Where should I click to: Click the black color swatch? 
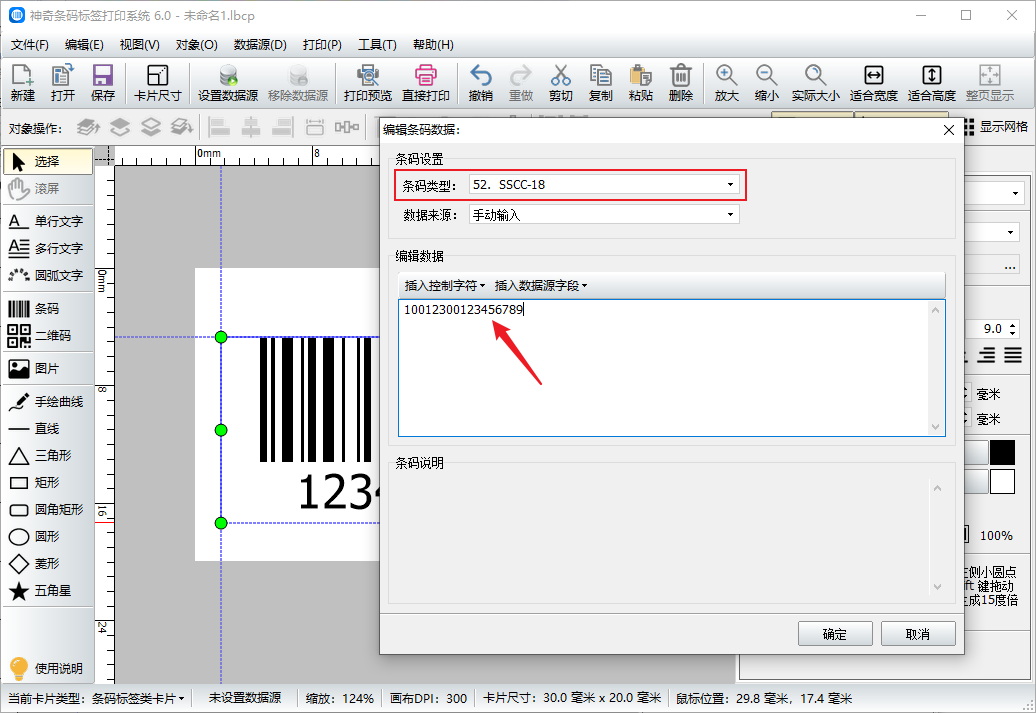click(1002, 453)
